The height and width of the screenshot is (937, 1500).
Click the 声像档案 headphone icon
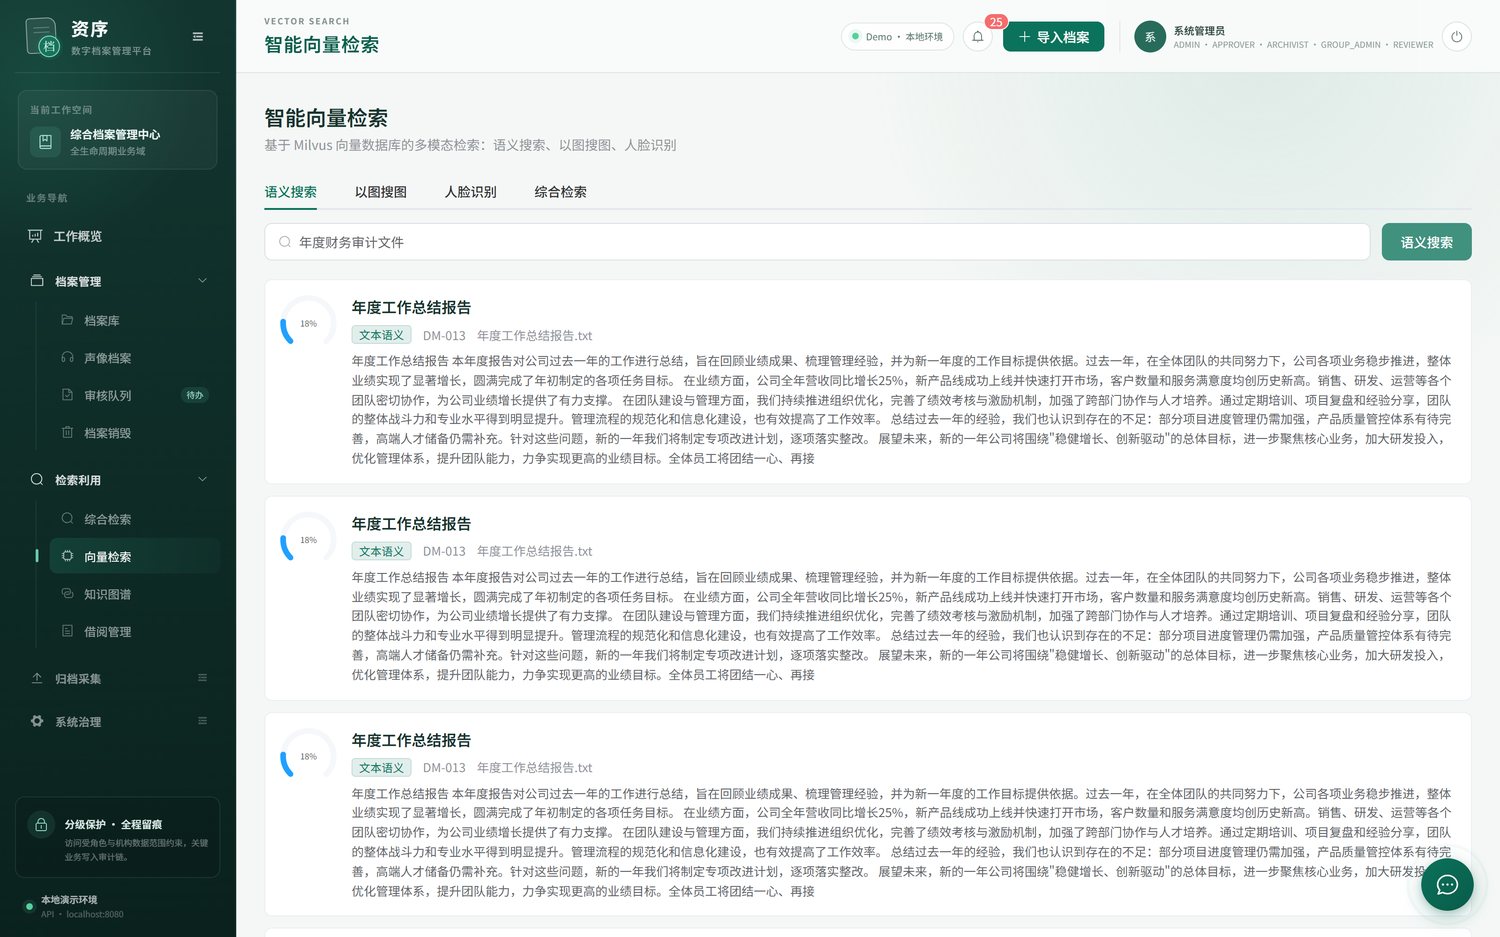67,358
